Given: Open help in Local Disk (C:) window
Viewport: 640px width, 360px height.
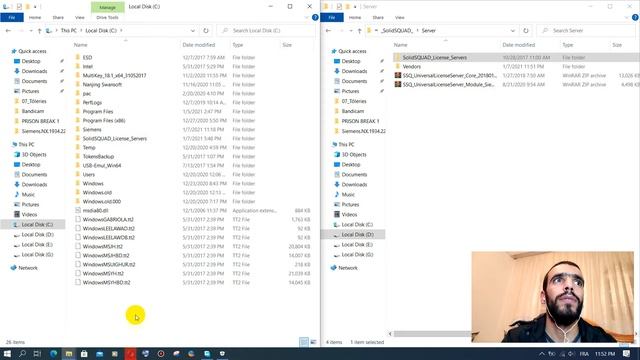Looking at the screenshot, I should (x=315, y=18).
